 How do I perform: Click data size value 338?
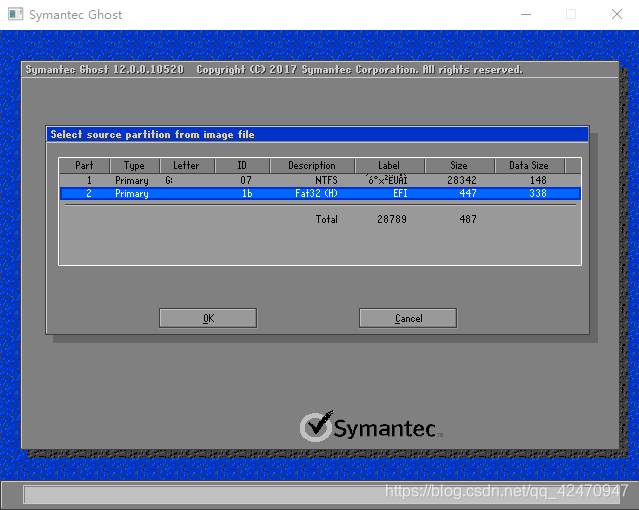pos(538,193)
